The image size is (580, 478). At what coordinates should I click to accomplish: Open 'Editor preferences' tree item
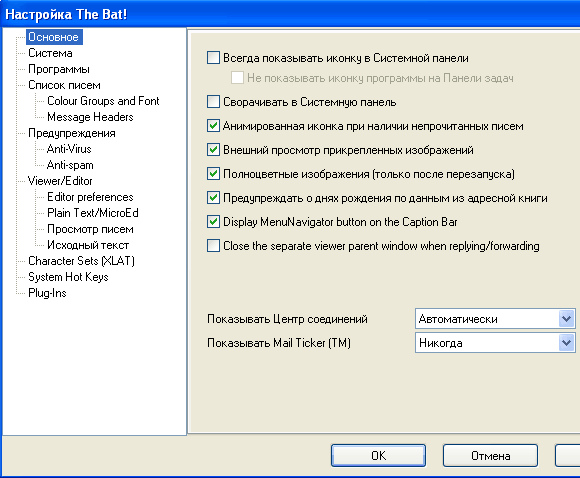pos(90,197)
